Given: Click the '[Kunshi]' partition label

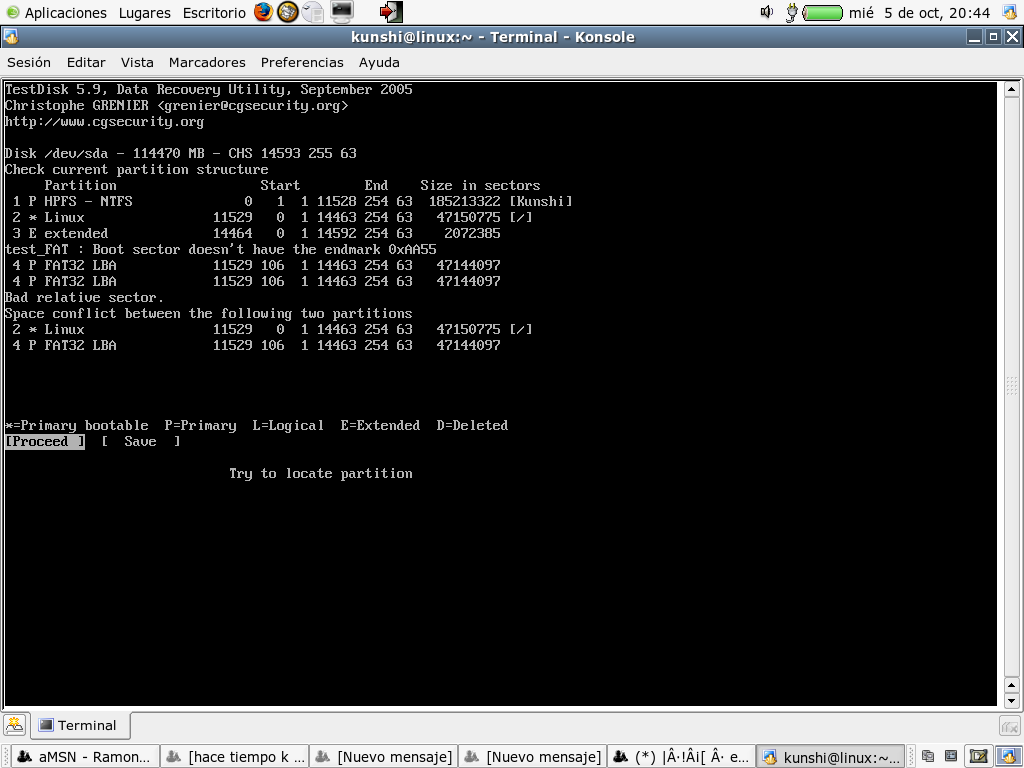Looking at the screenshot, I should tap(541, 201).
